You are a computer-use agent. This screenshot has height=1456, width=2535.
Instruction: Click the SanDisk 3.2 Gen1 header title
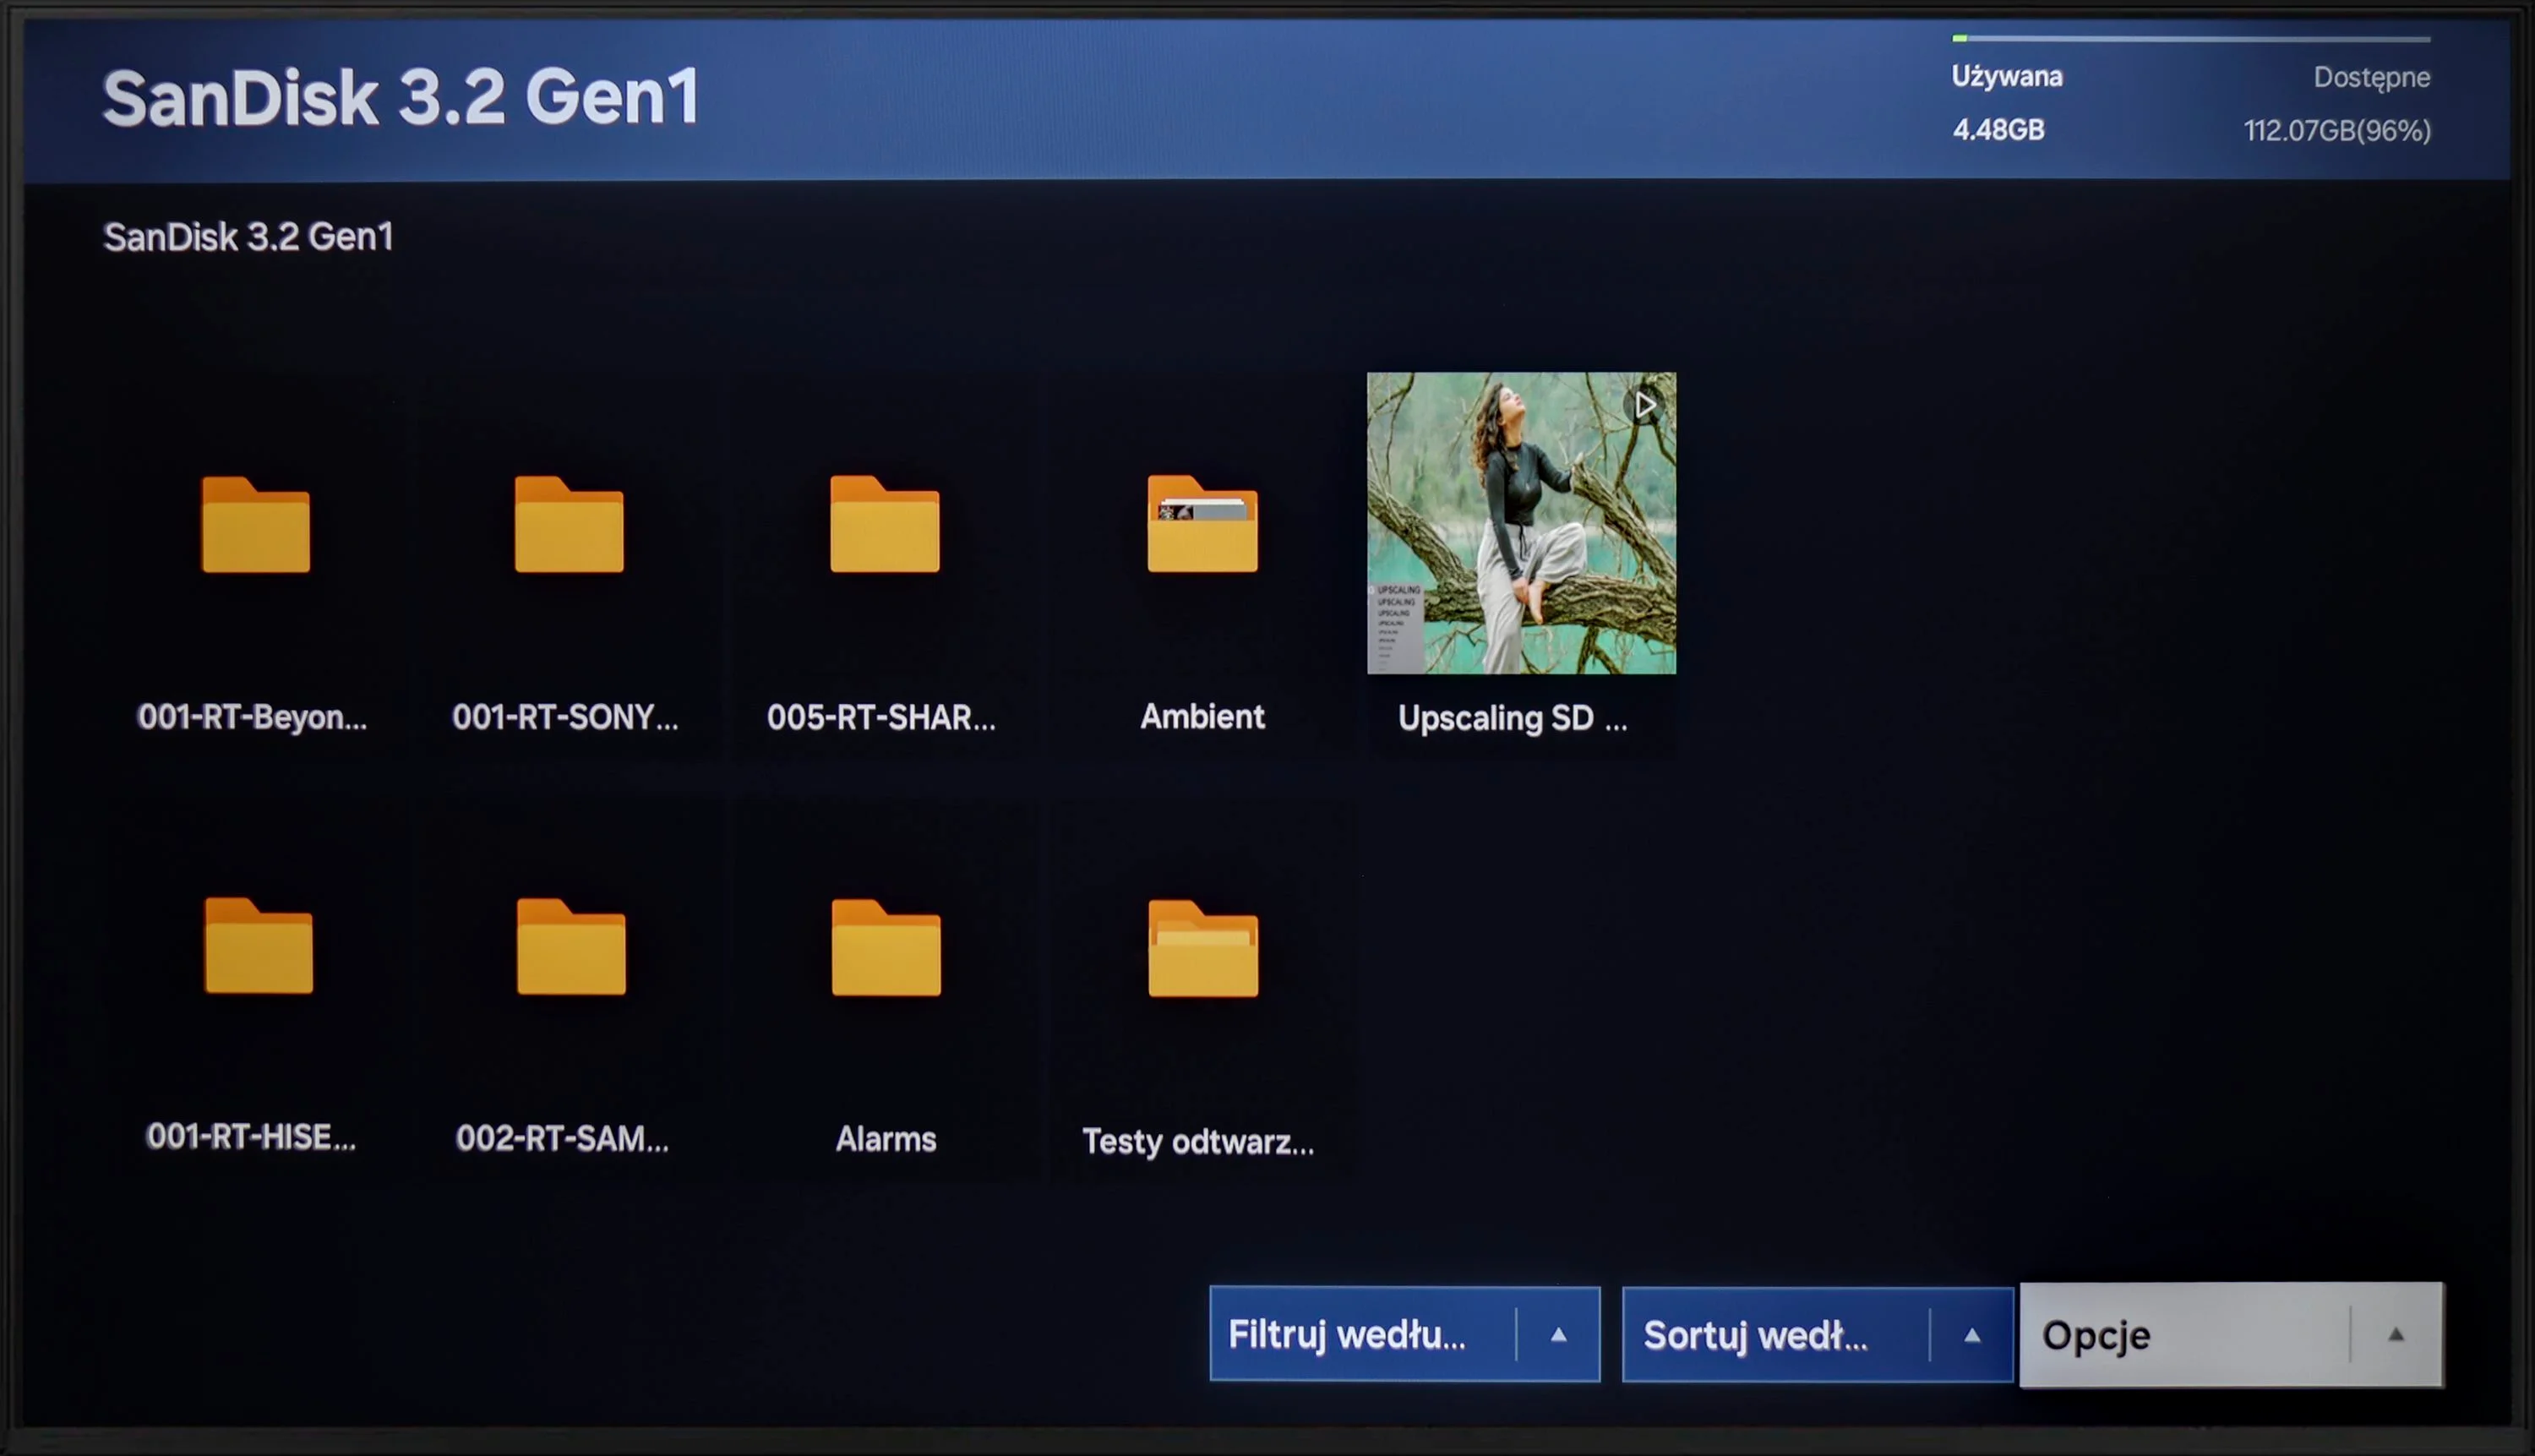coord(401,97)
